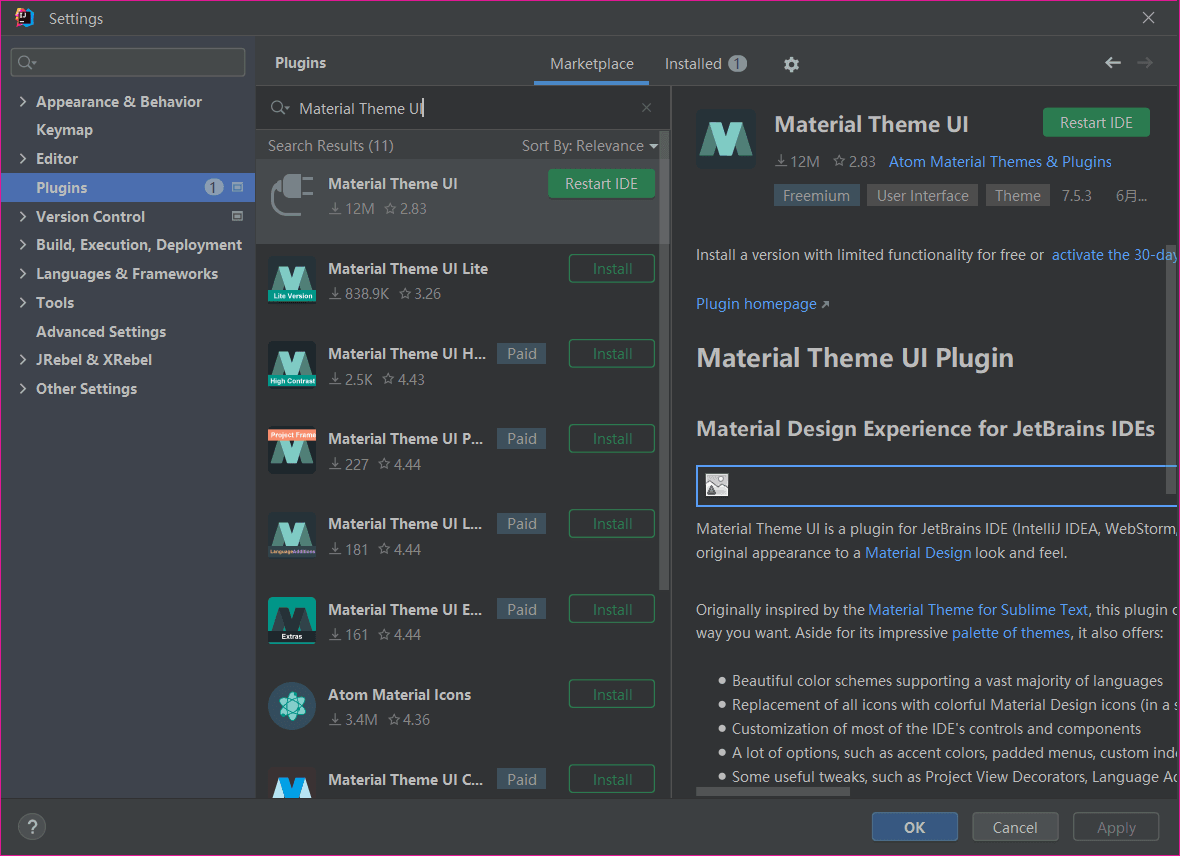Screen dimensions: 1180x856
Task: Select Plugins in the settings tree
Action: click(128, 187)
